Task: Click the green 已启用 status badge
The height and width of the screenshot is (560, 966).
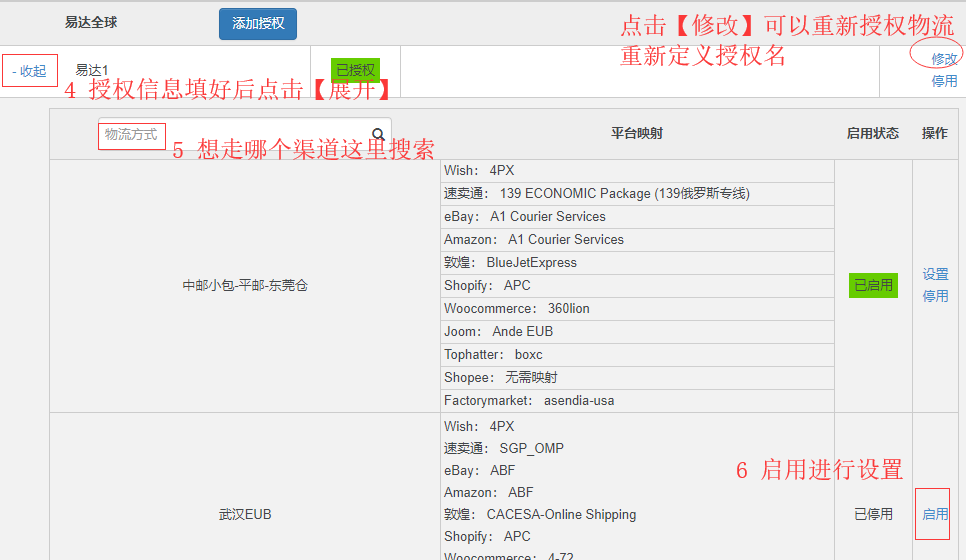Action: pyautogui.click(x=873, y=285)
